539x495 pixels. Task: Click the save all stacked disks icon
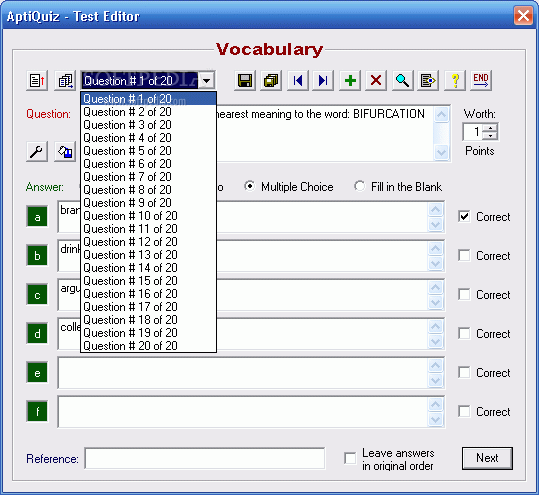pos(271,81)
